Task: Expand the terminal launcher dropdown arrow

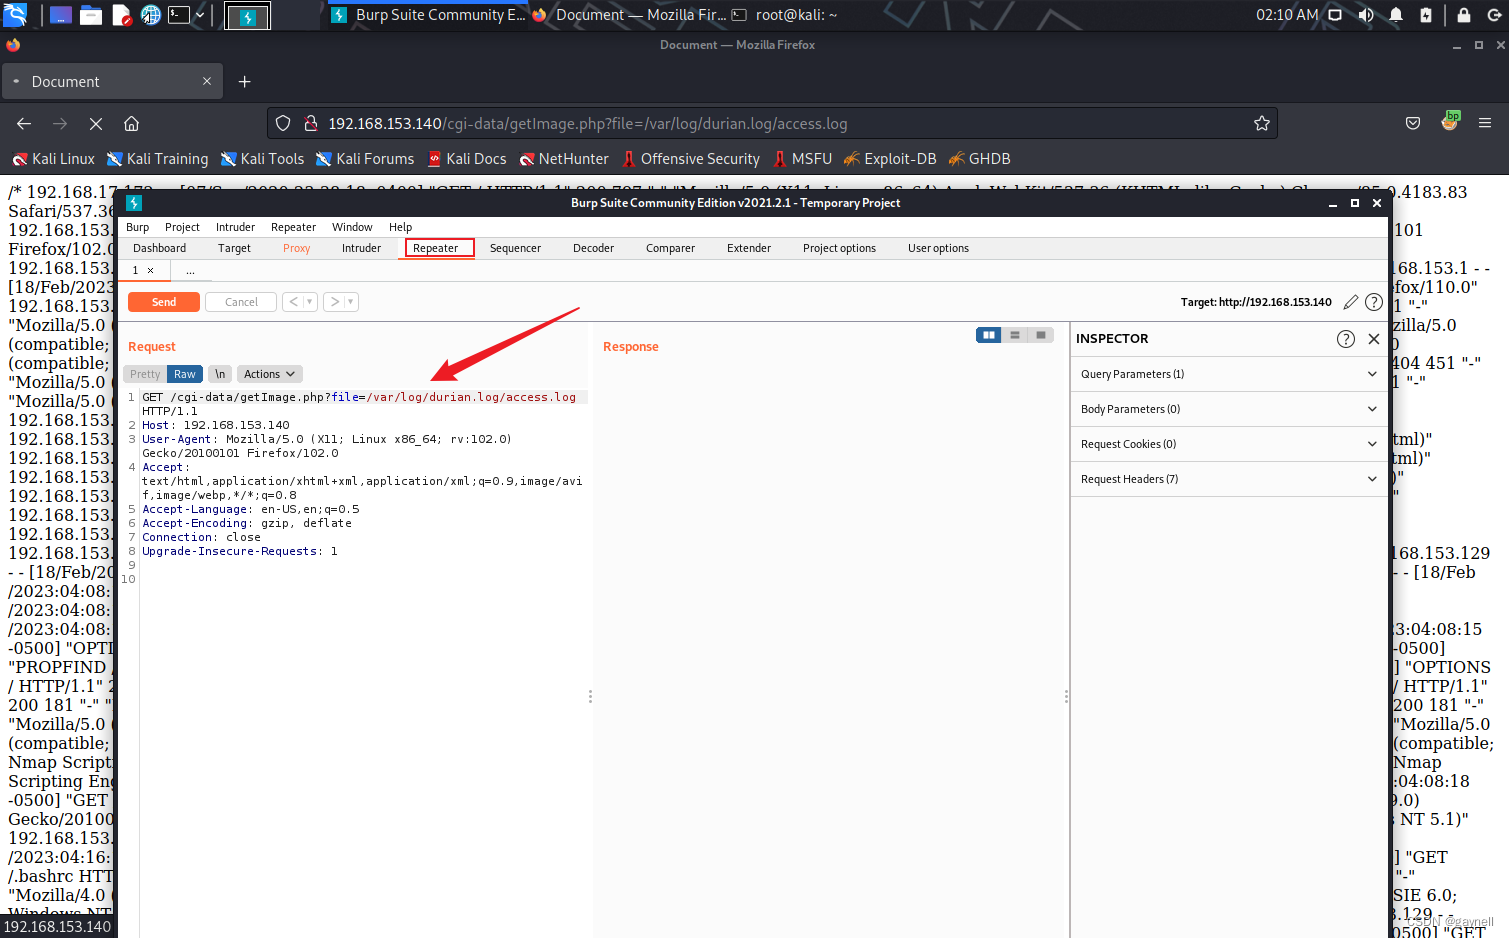Action: [200, 15]
